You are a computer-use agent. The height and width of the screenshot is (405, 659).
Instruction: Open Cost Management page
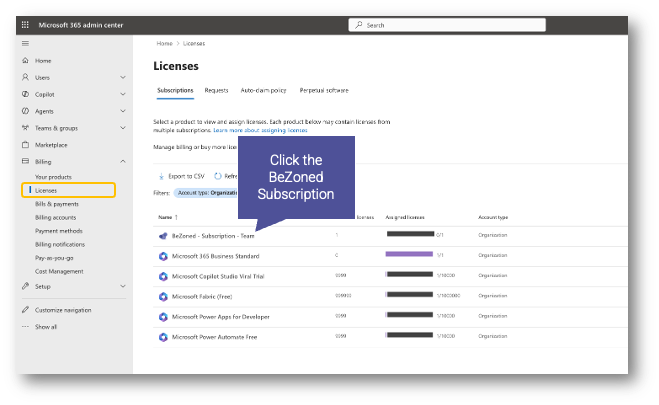point(59,271)
